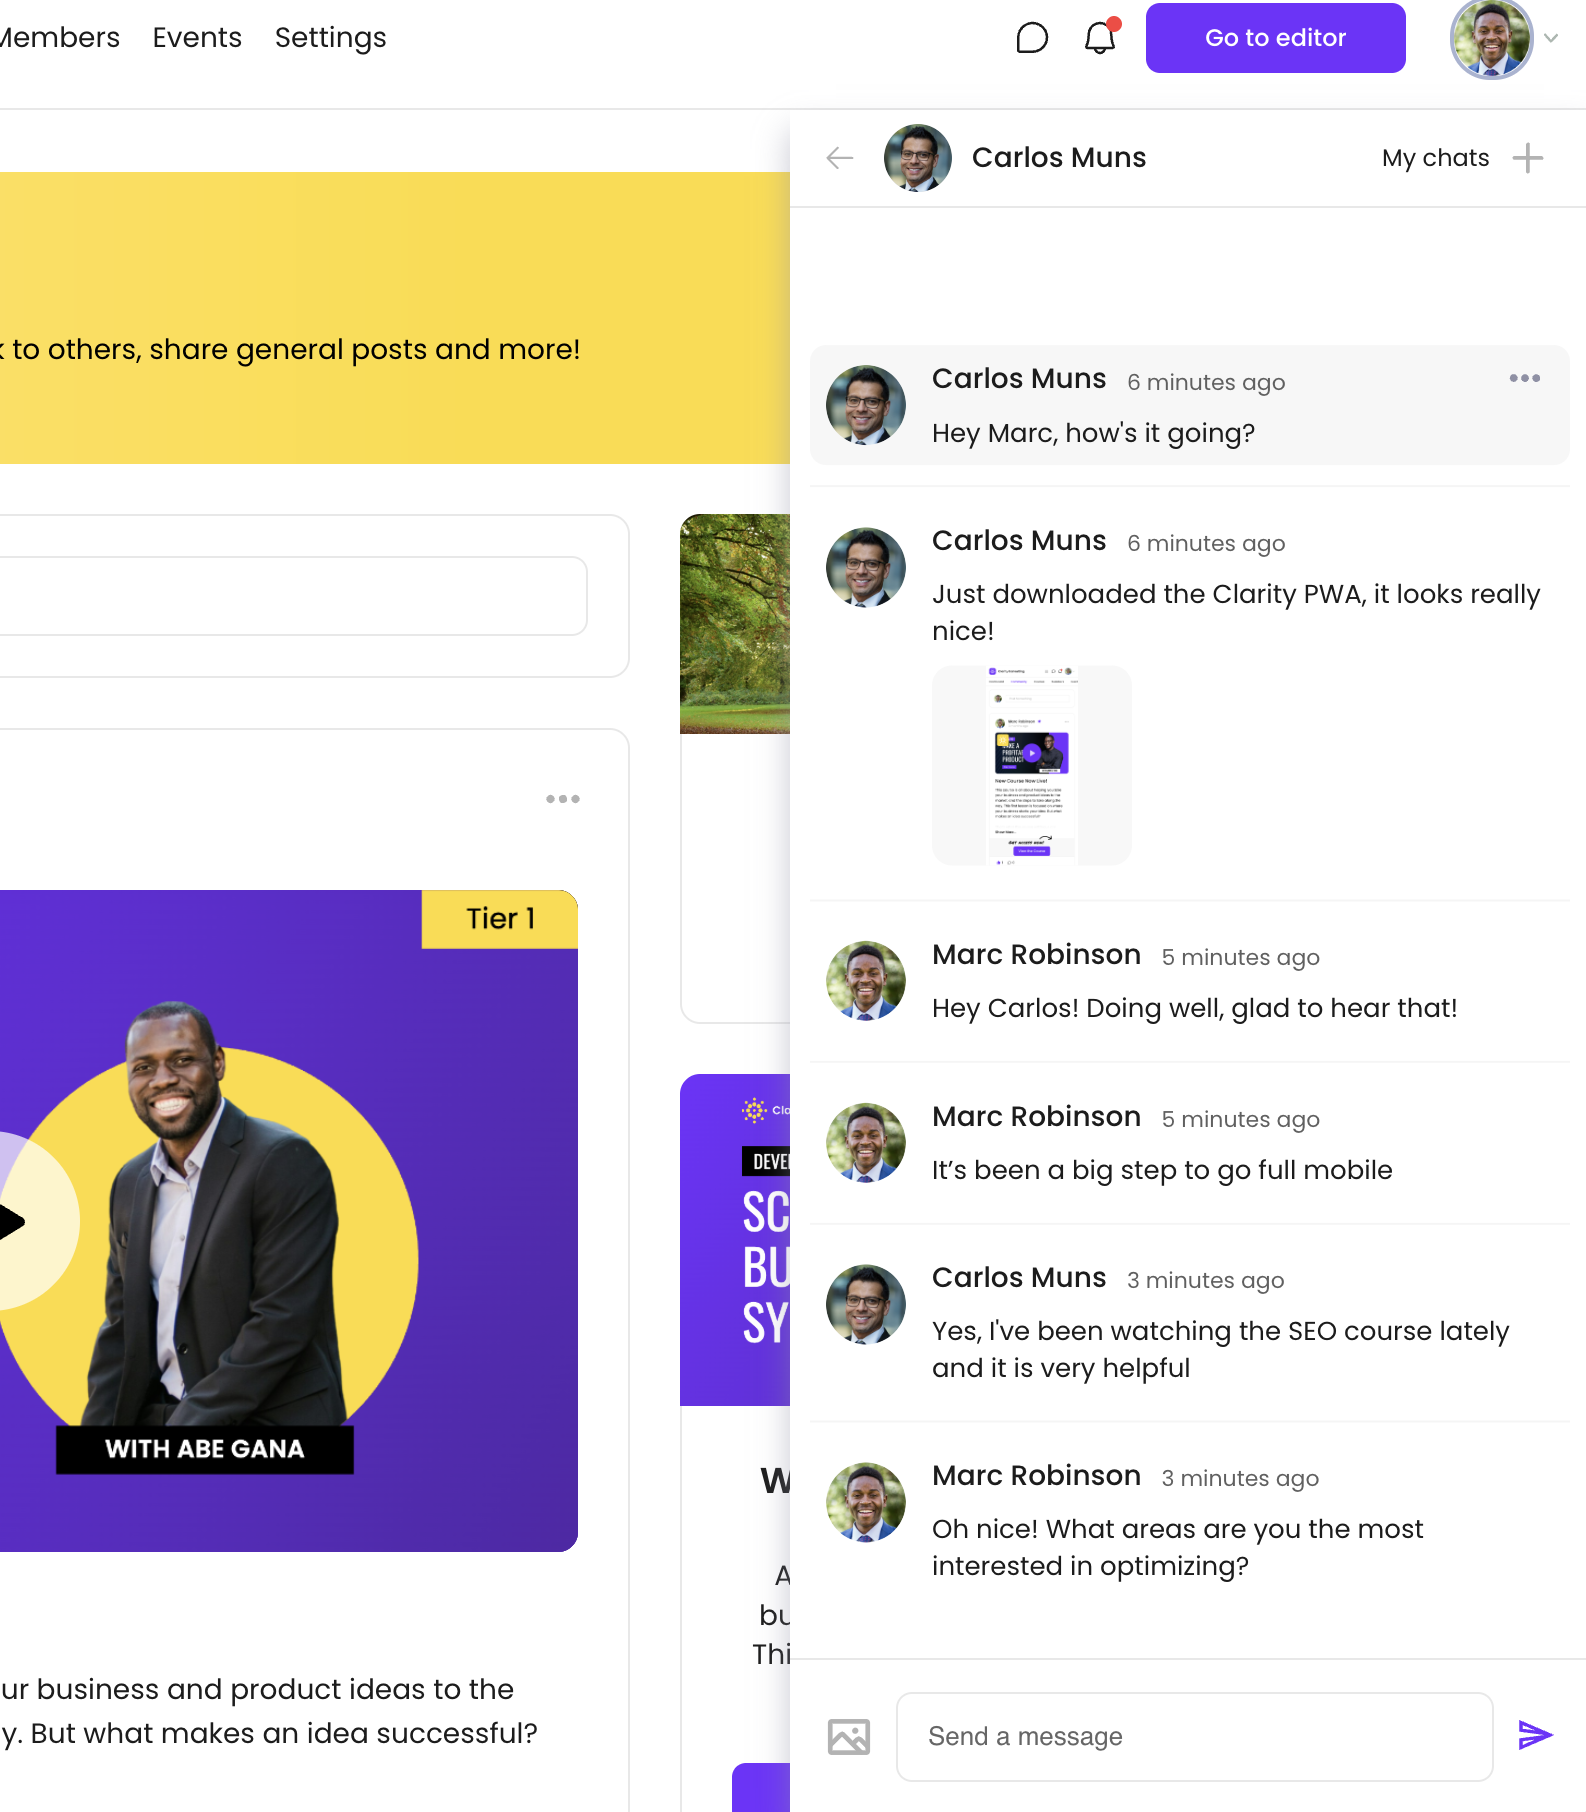Click the Go to editor button

[1275, 38]
